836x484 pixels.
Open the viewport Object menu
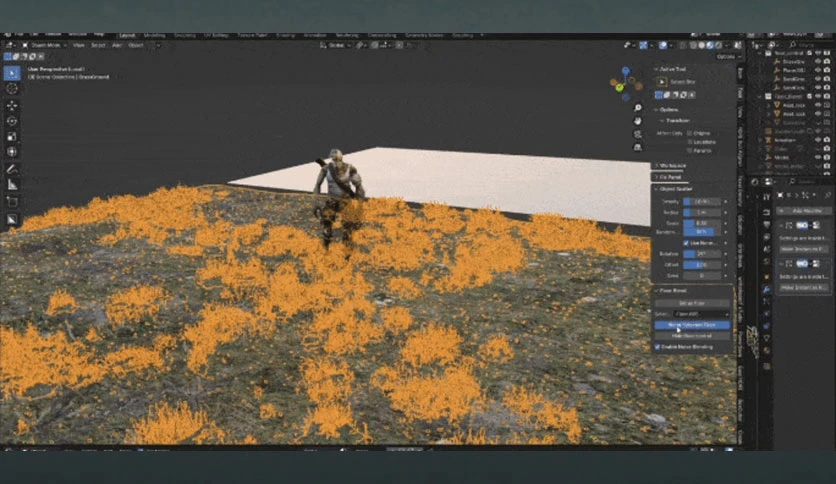(x=135, y=45)
